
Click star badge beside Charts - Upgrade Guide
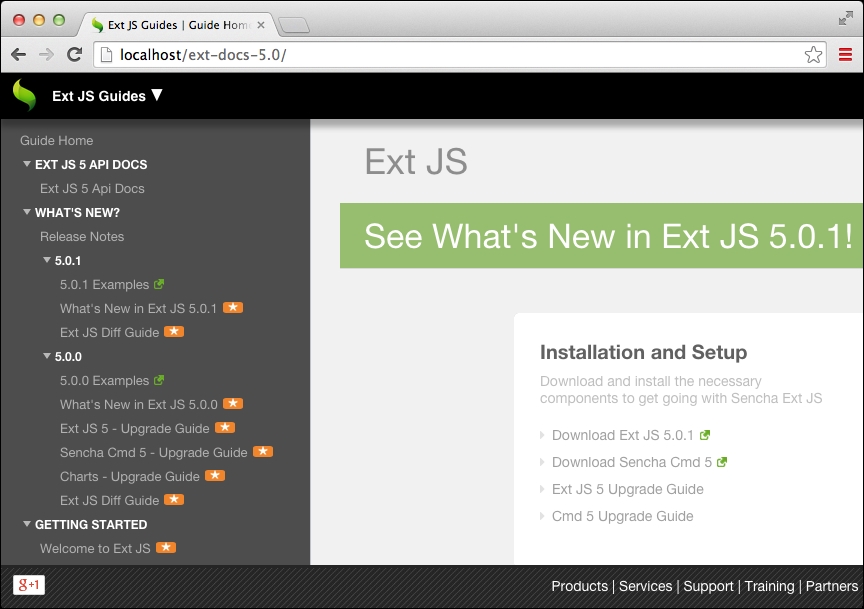click(215, 475)
